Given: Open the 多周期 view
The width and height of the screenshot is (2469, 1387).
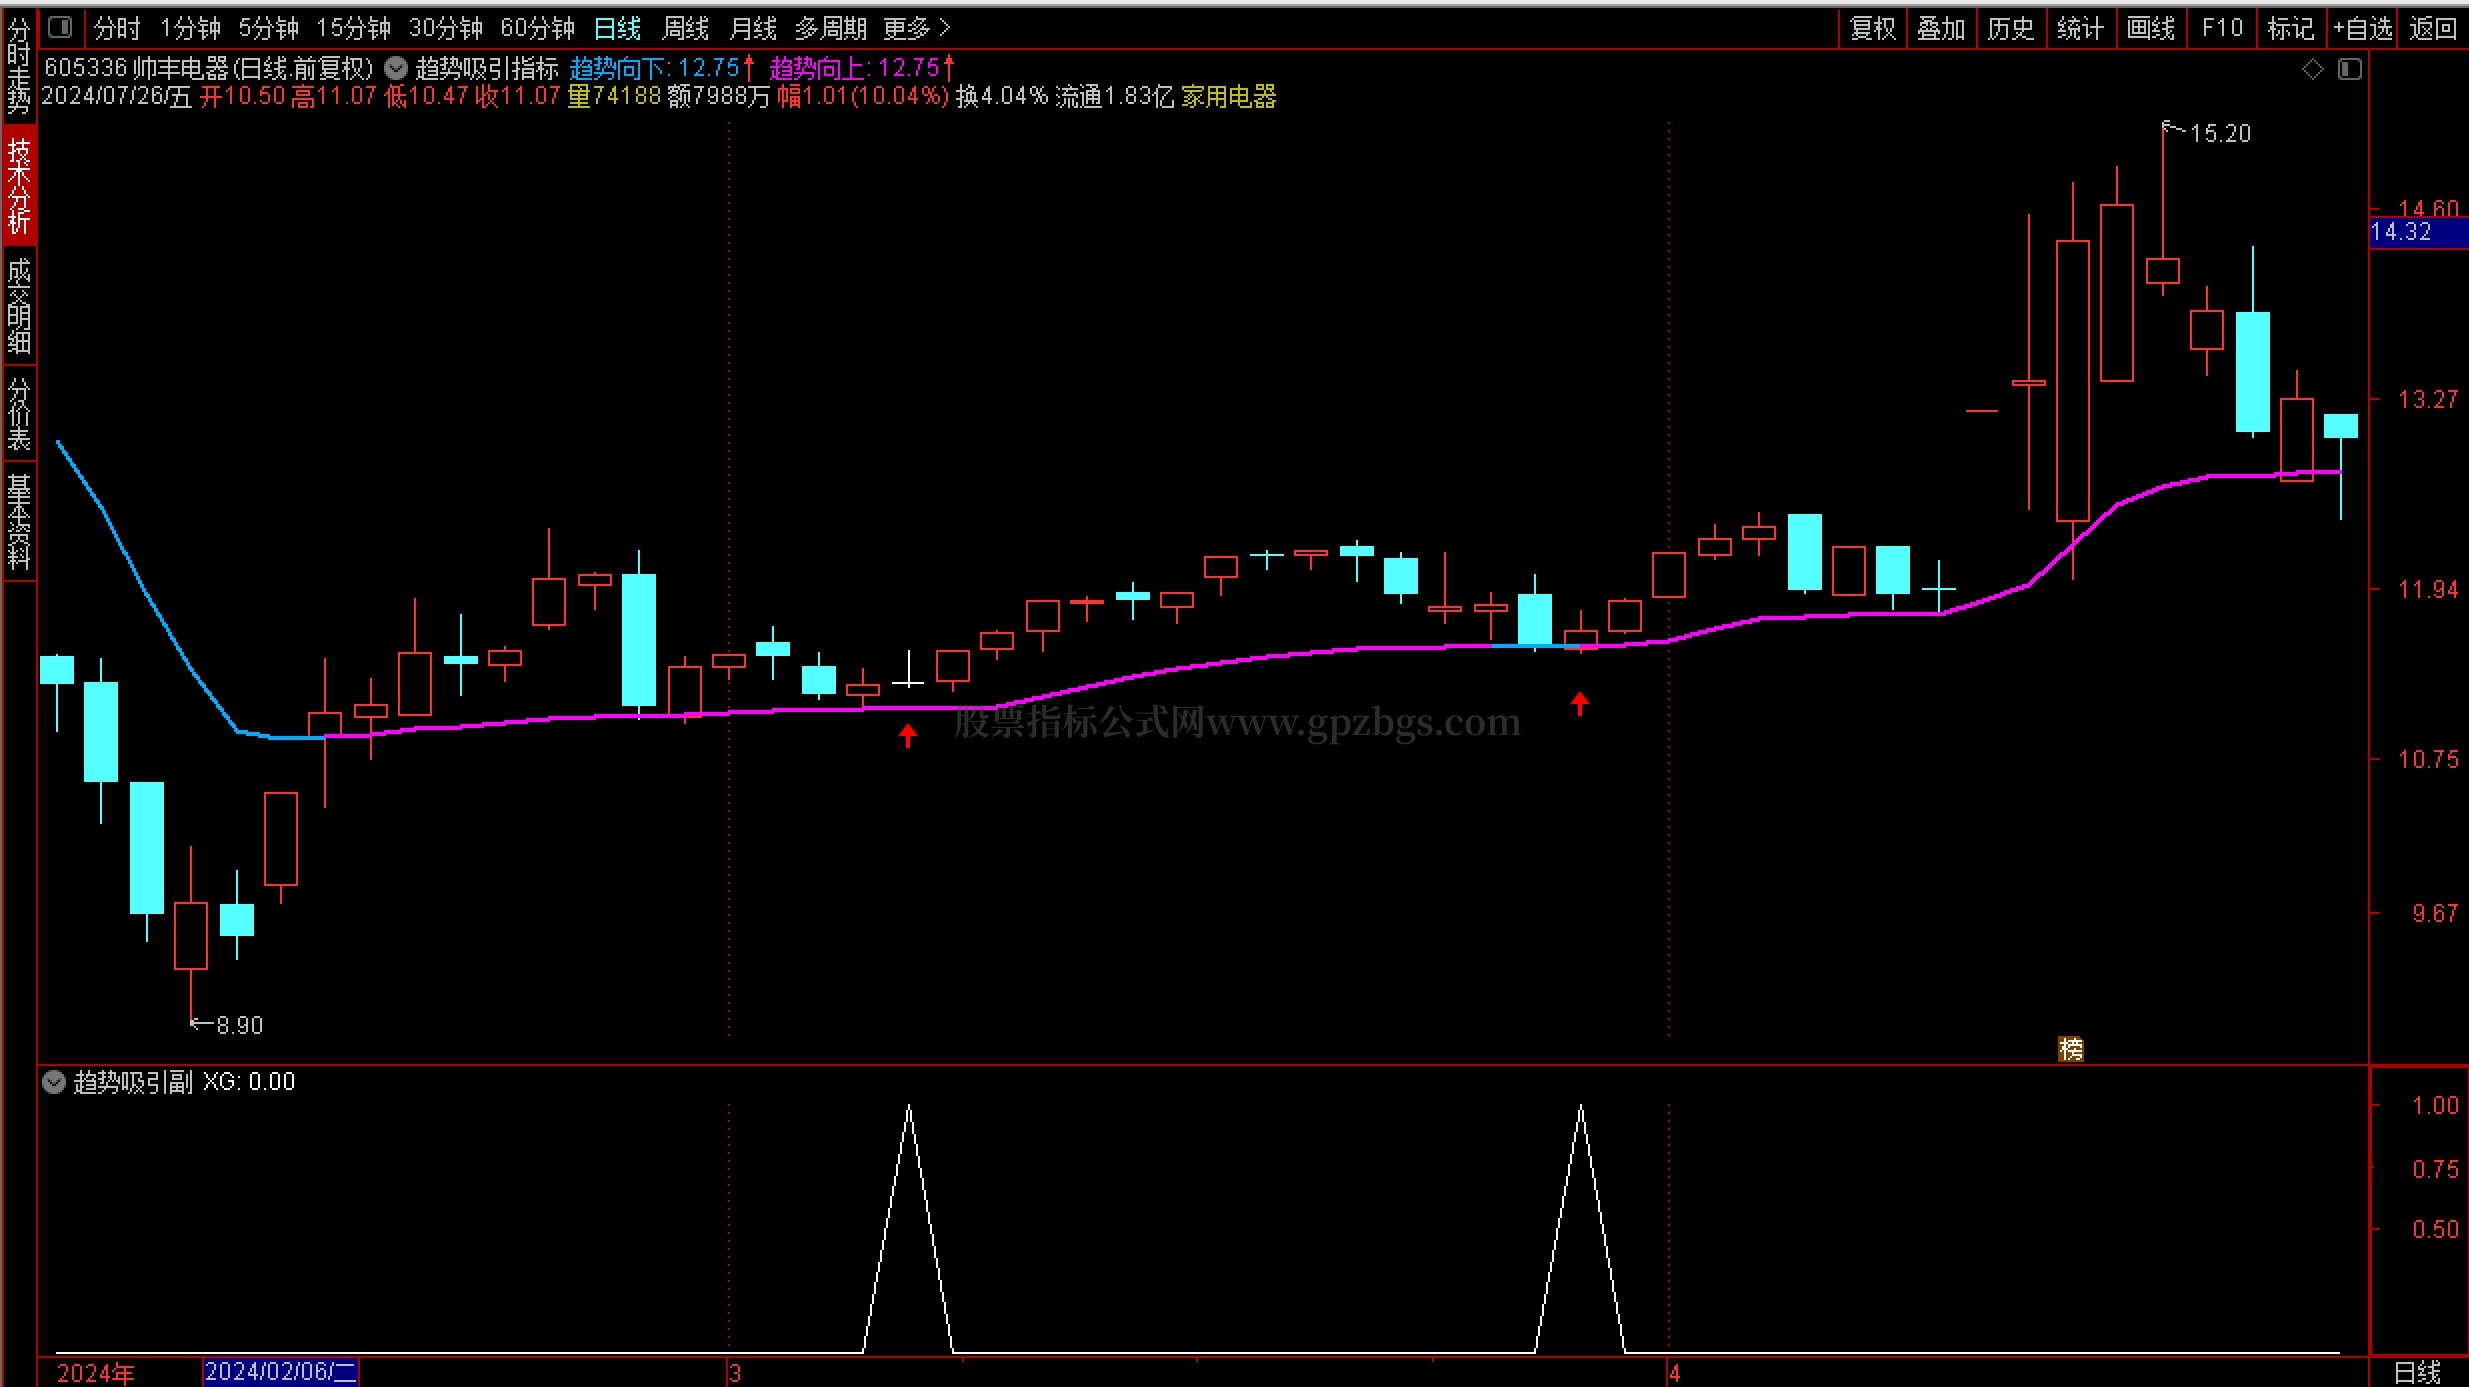Looking at the screenshot, I should 830,28.
